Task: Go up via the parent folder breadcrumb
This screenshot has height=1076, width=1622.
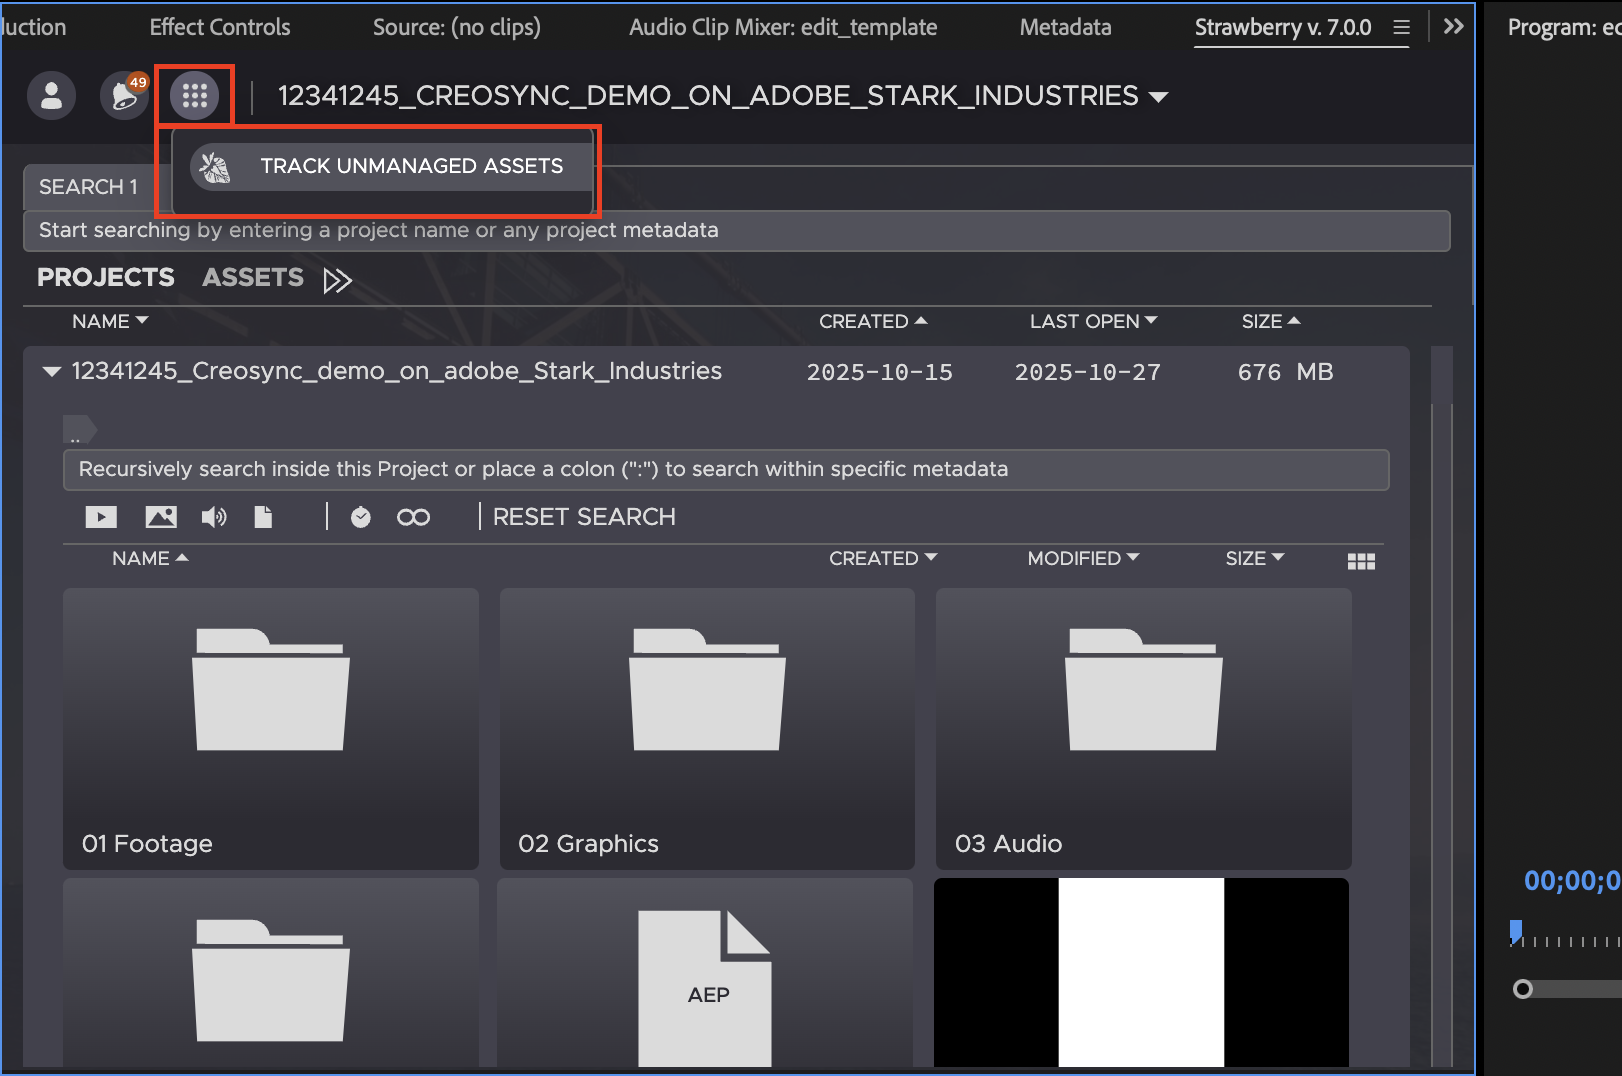Action: 79,430
